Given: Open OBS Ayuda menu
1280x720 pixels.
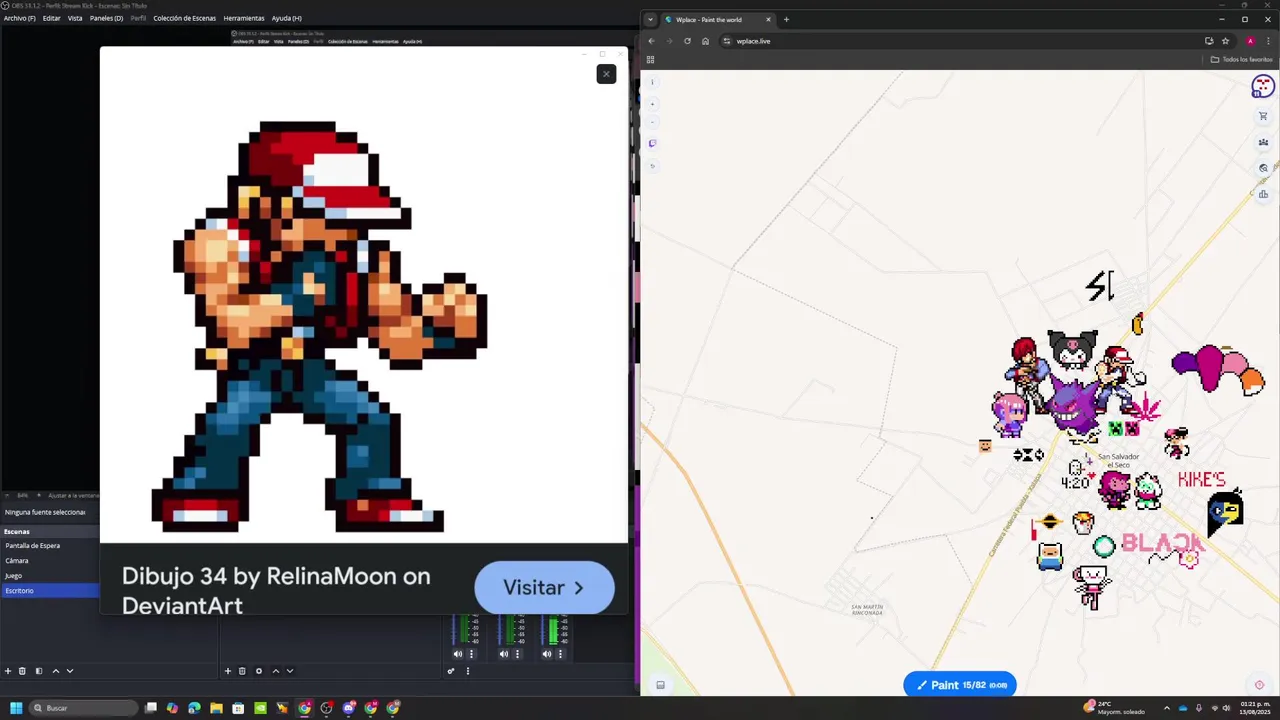Looking at the screenshot, I should coord(286,18).
